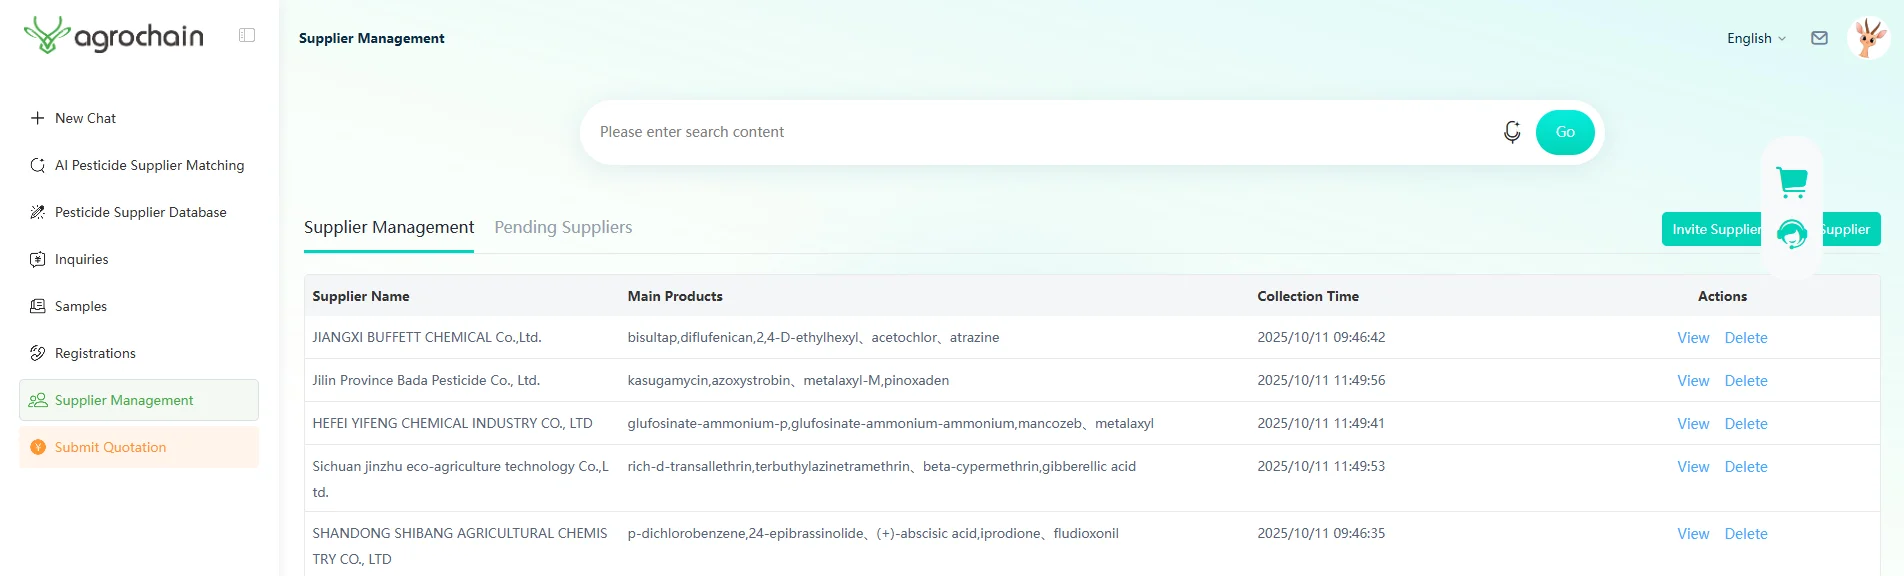The width and height of the screenshot is (1904, 576).
Task: Open AI Pesticide Supplier Matching
Action: [x=149, y=165]
